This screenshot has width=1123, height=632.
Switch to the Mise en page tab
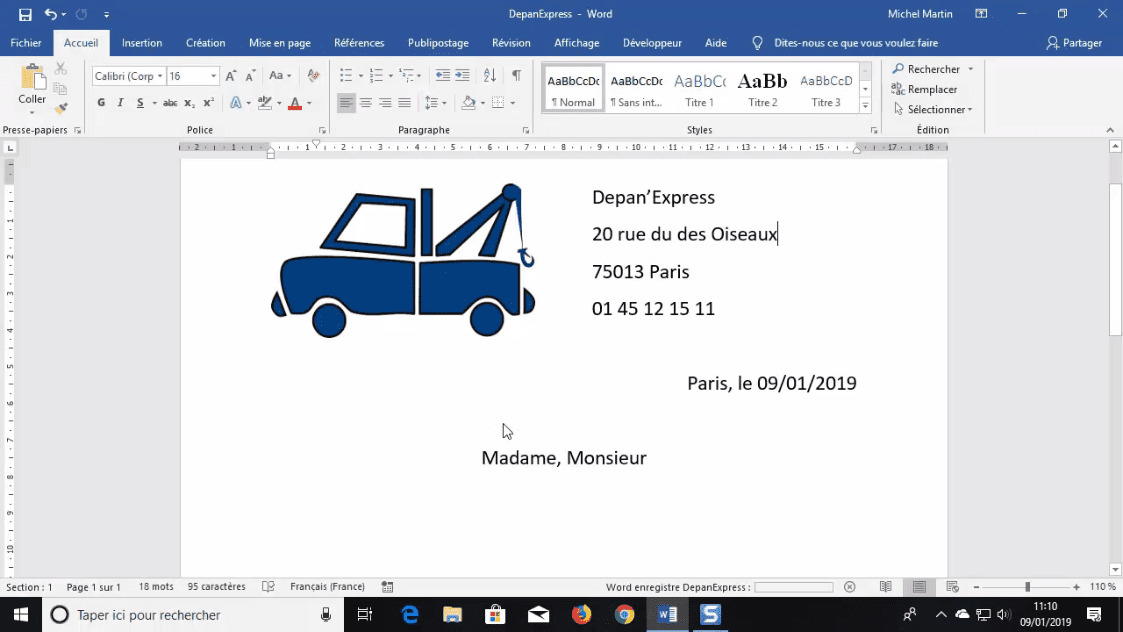click(x=280, y=43)
